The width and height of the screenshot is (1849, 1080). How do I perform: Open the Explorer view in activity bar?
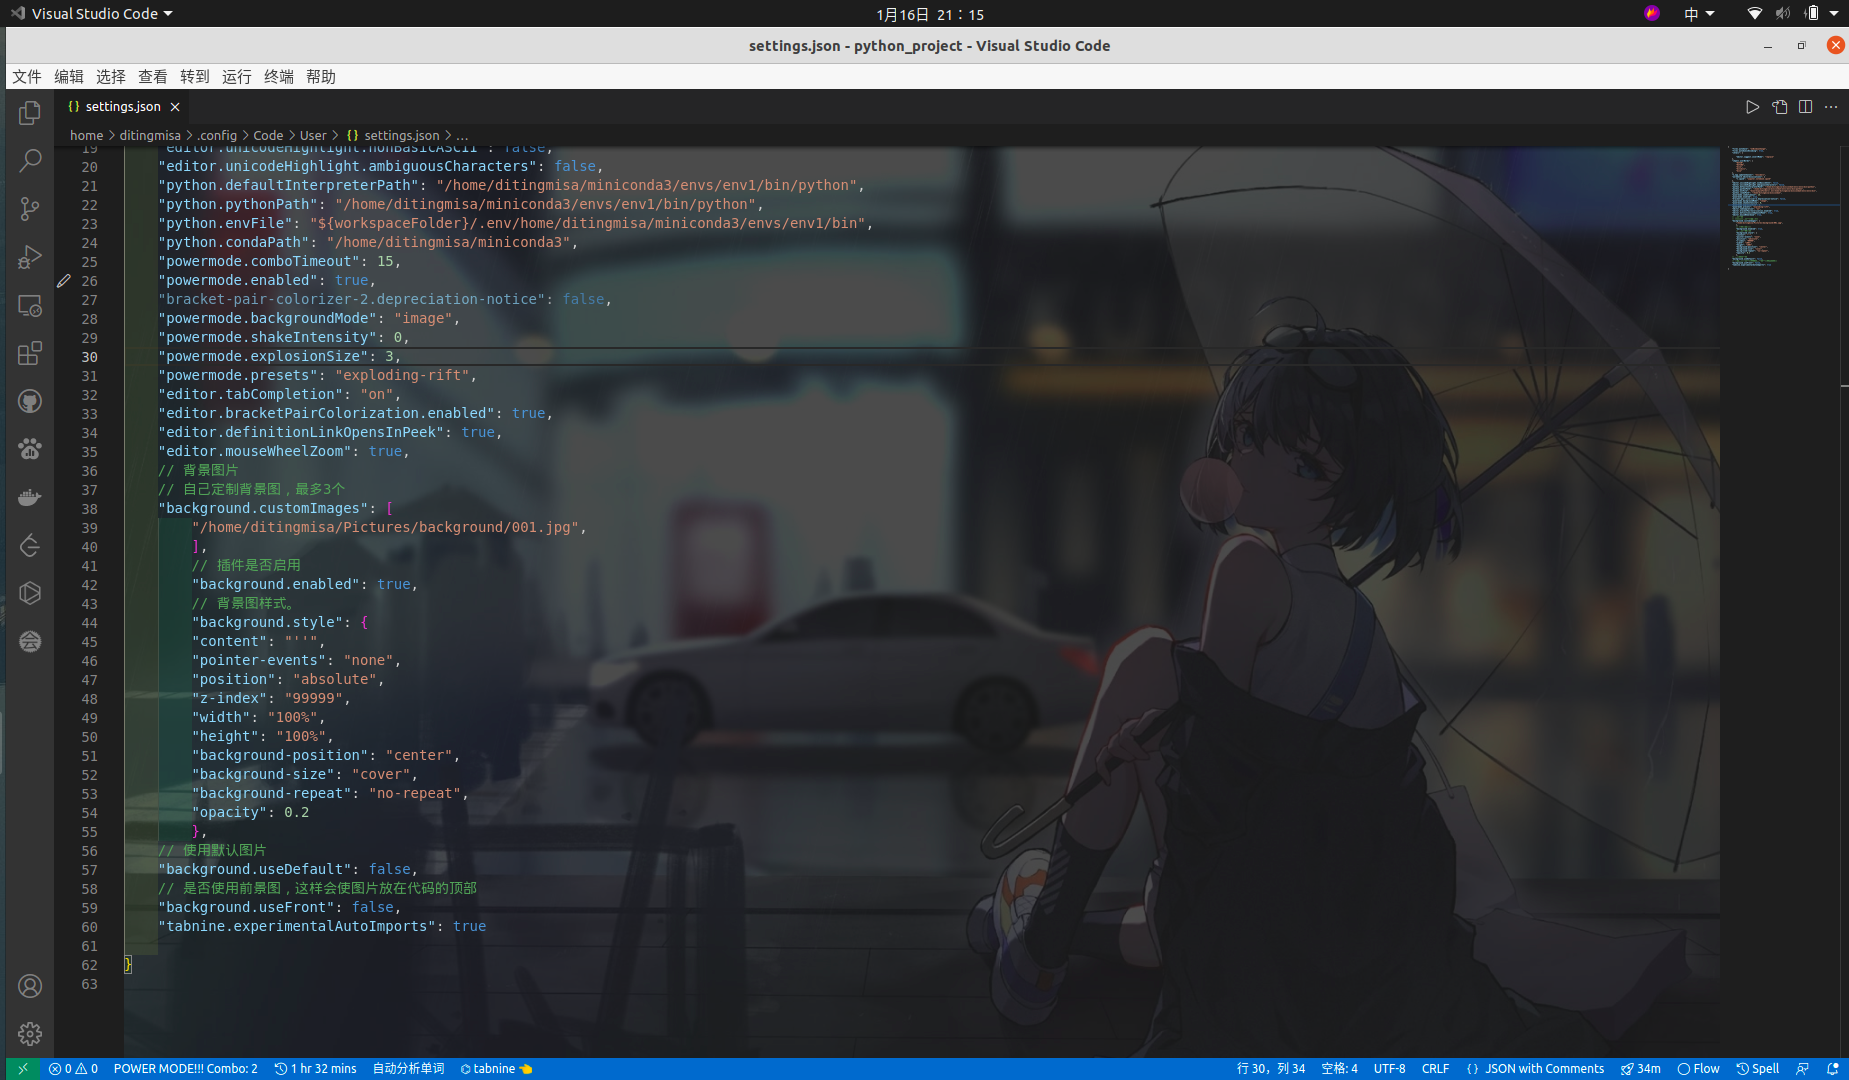coord(30,113)
